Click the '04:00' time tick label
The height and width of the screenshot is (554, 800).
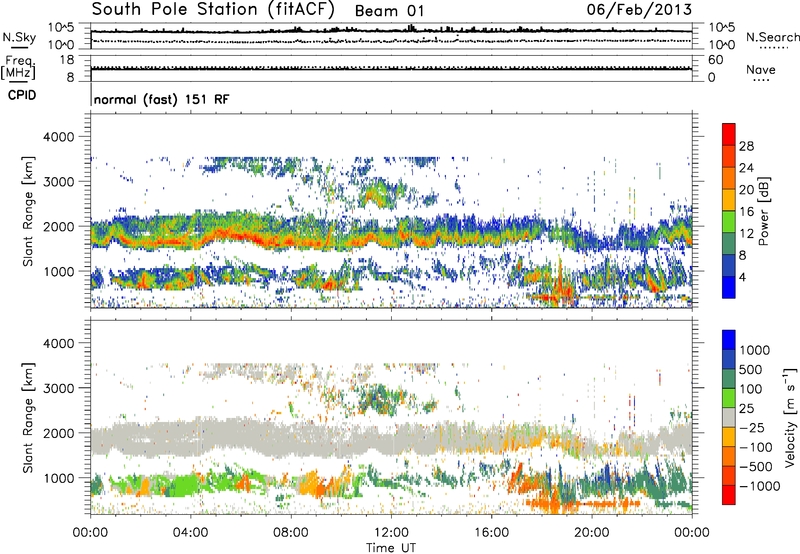[190, 533]
